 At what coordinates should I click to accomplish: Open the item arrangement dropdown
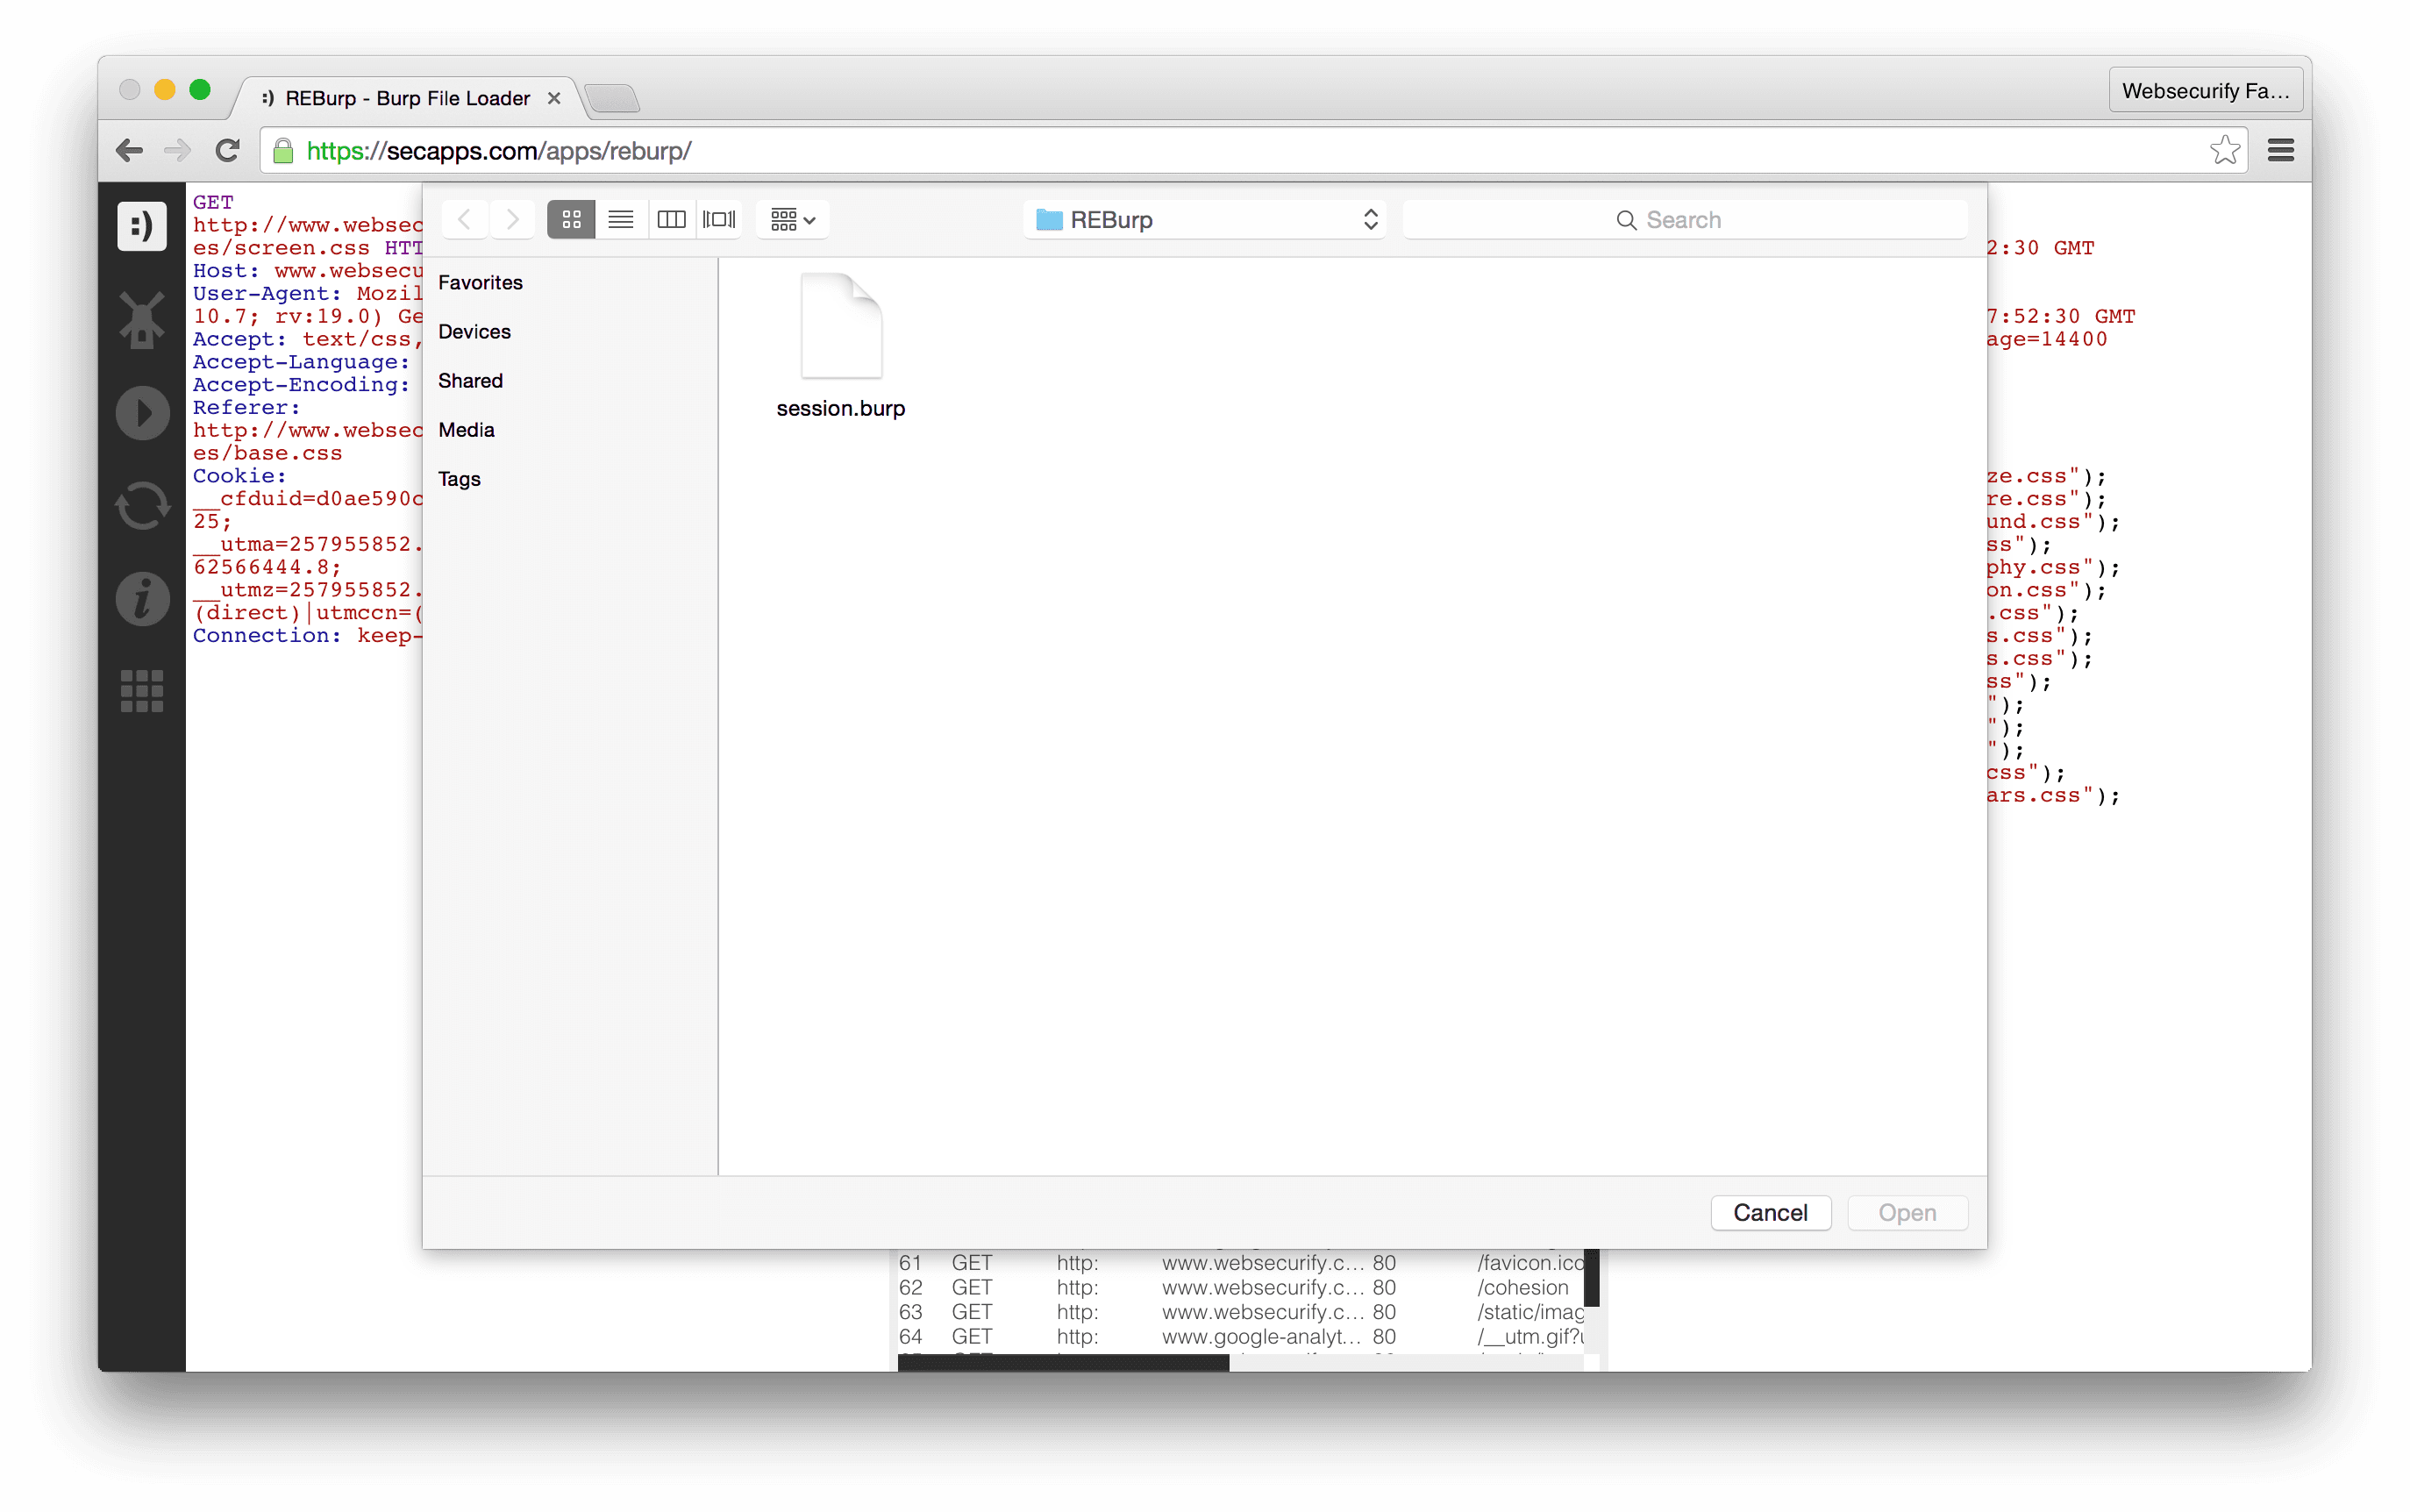click(793, 219)
